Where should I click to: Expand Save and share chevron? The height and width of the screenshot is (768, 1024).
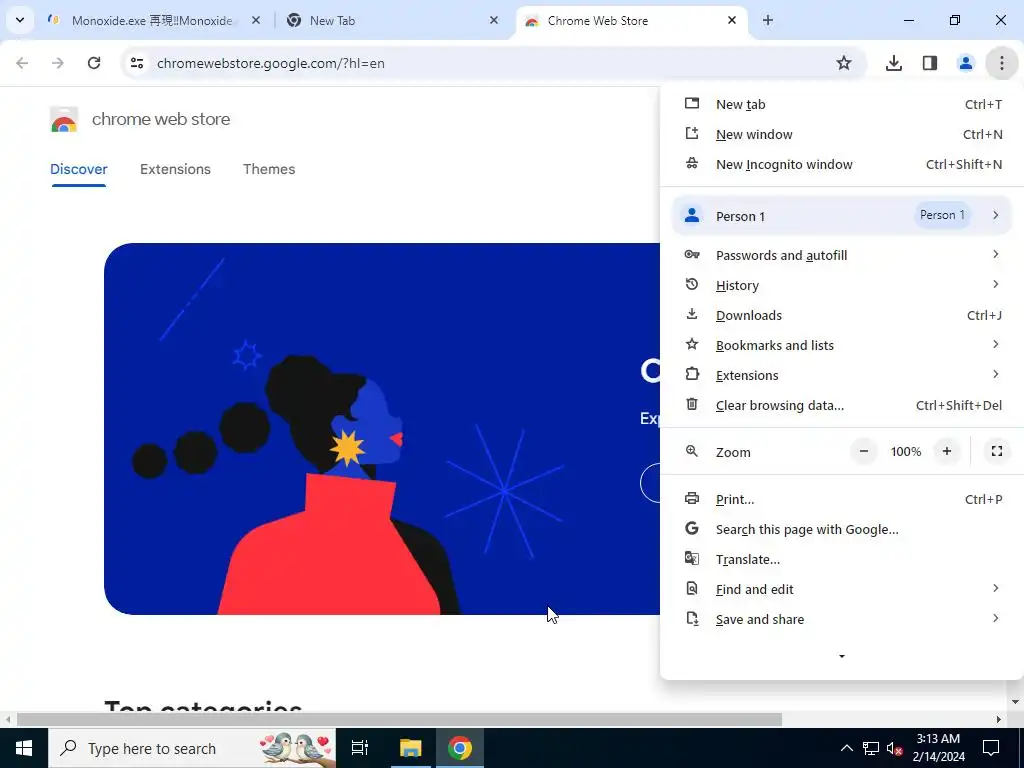(x=995, y=618)
